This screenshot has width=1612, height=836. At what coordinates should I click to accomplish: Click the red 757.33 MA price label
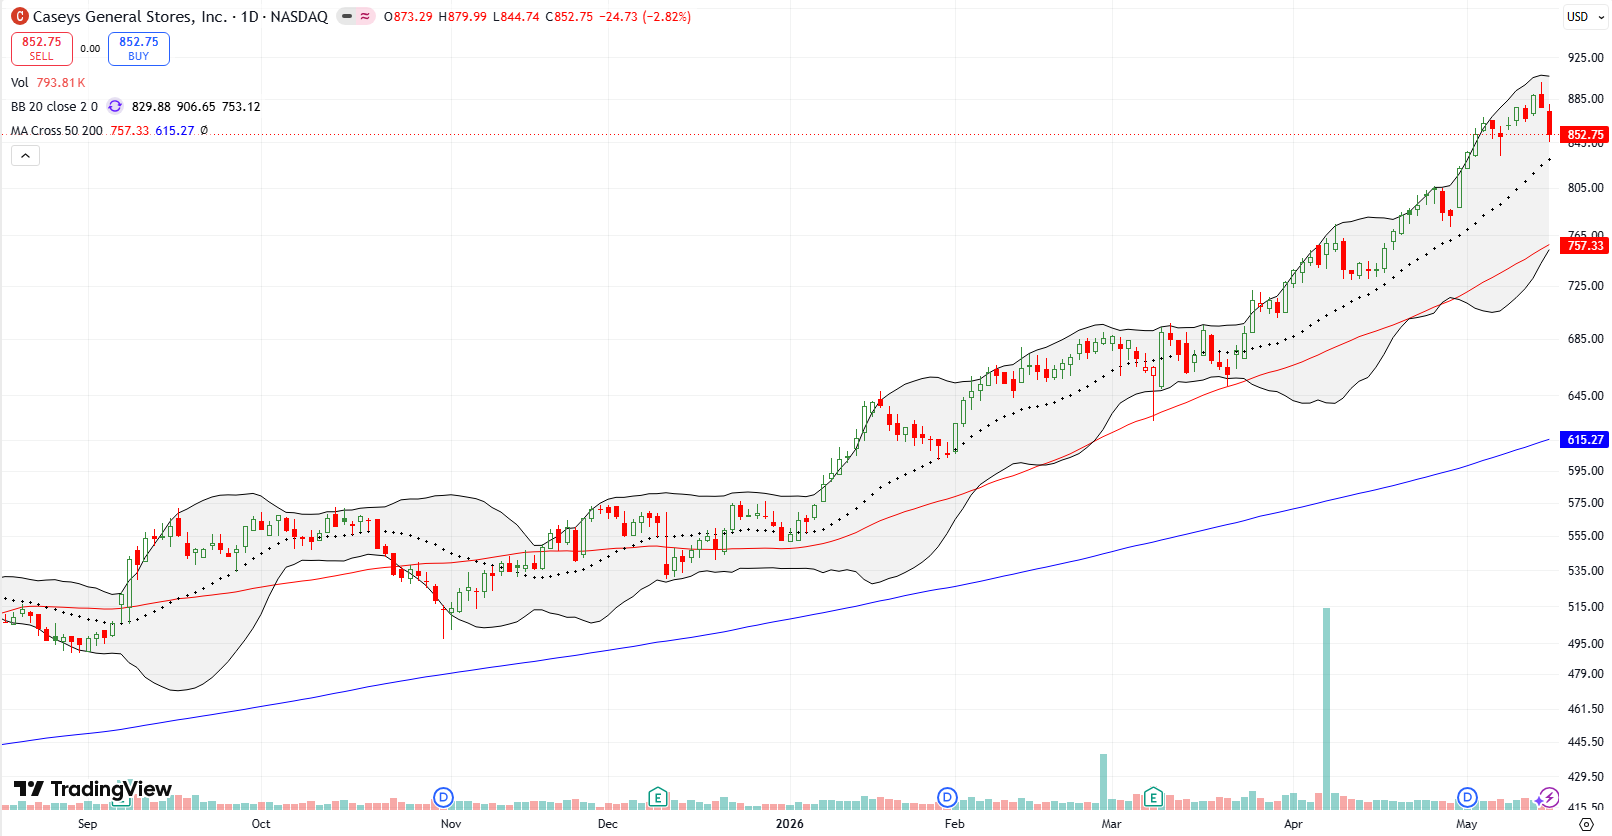(1585, 245)
